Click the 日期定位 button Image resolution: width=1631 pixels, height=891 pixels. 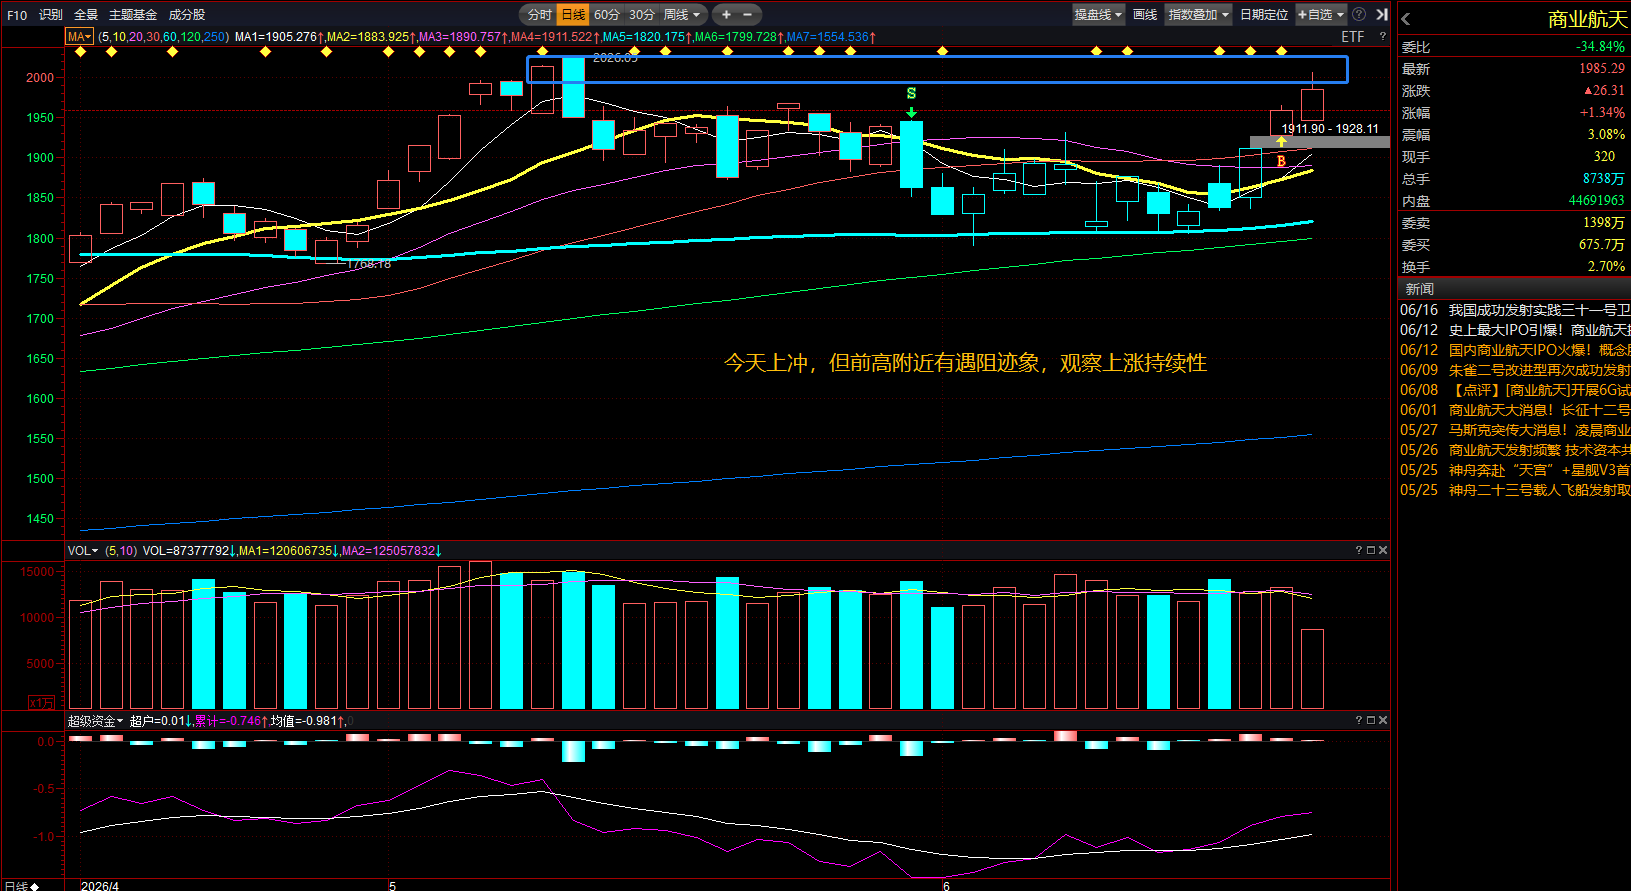[1264, 15]
